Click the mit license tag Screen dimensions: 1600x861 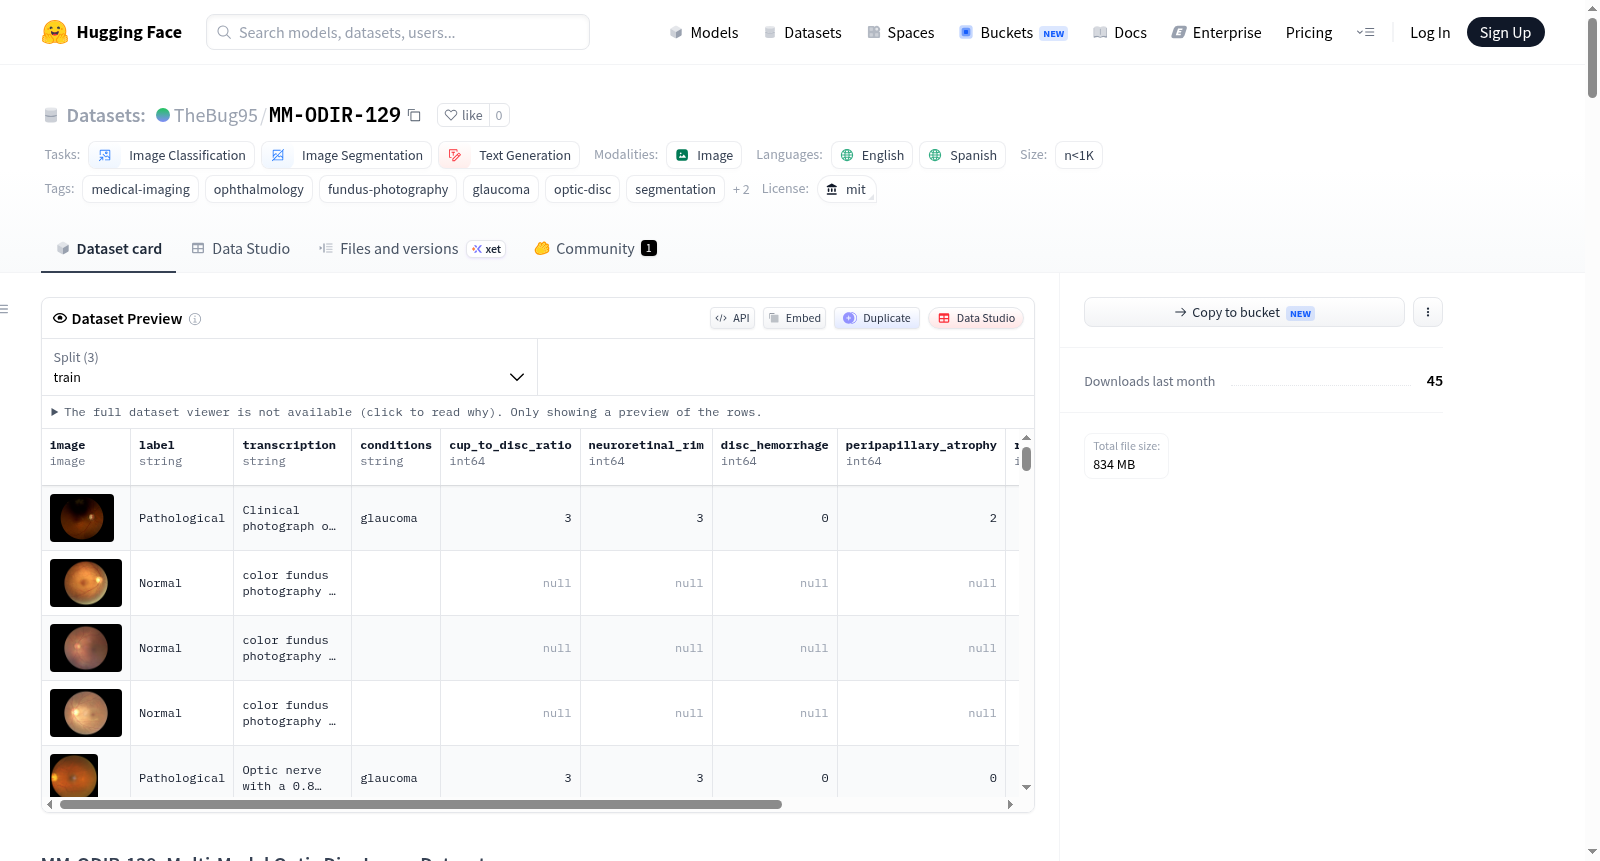coord(846,189)
